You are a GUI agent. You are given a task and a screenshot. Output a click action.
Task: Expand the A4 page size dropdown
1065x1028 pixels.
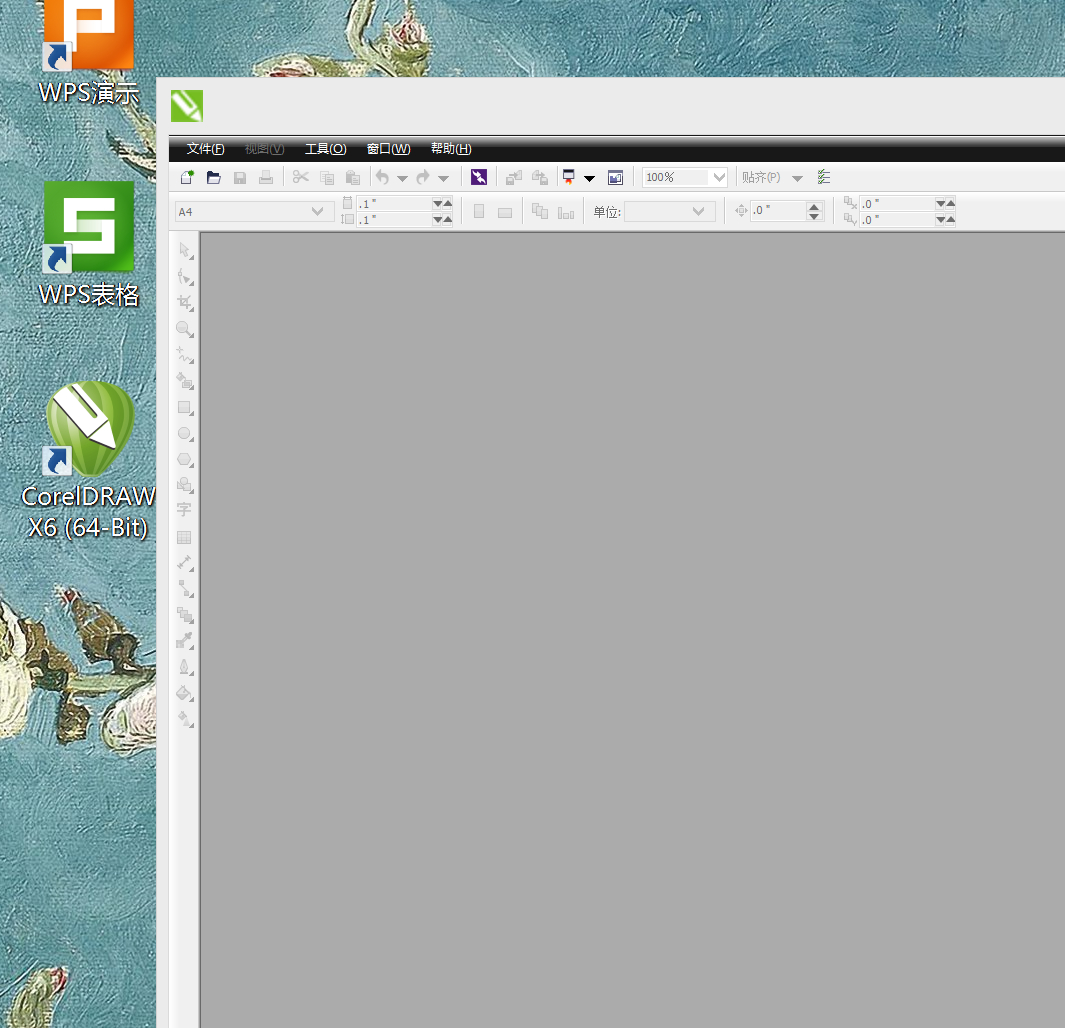click(318, 211)
